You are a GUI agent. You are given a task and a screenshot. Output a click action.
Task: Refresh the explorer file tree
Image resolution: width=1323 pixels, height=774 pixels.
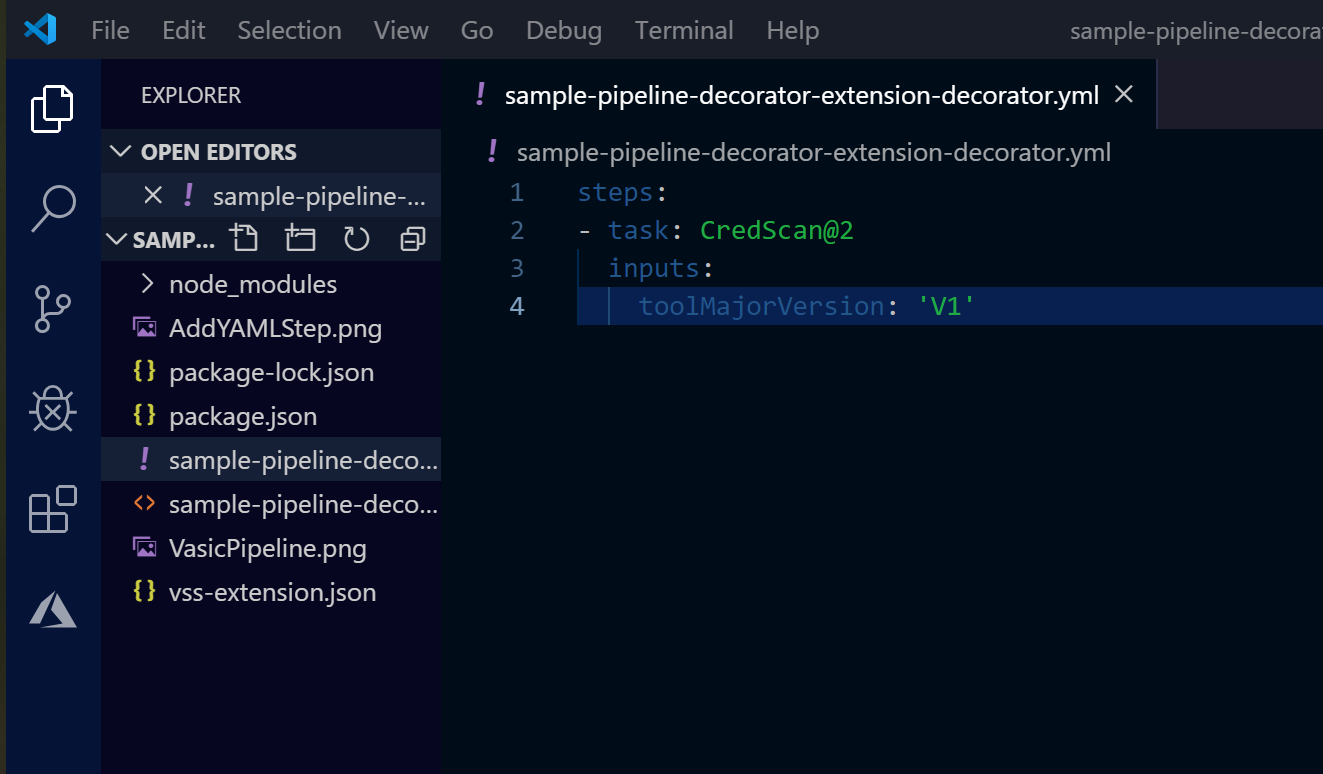[x=356, y=239]
